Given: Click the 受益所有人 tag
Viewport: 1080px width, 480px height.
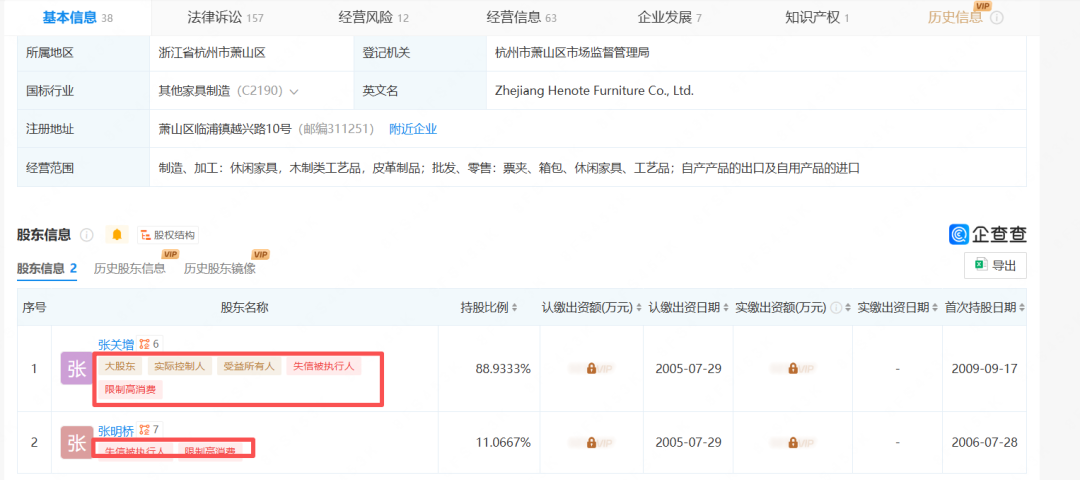Looking at the screenshot, I should [x=249, y=366].
